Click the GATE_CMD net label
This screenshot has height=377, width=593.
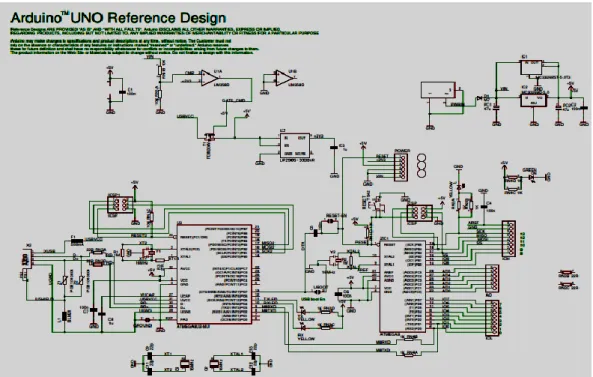pyautogui.click(x=233, y=100)
